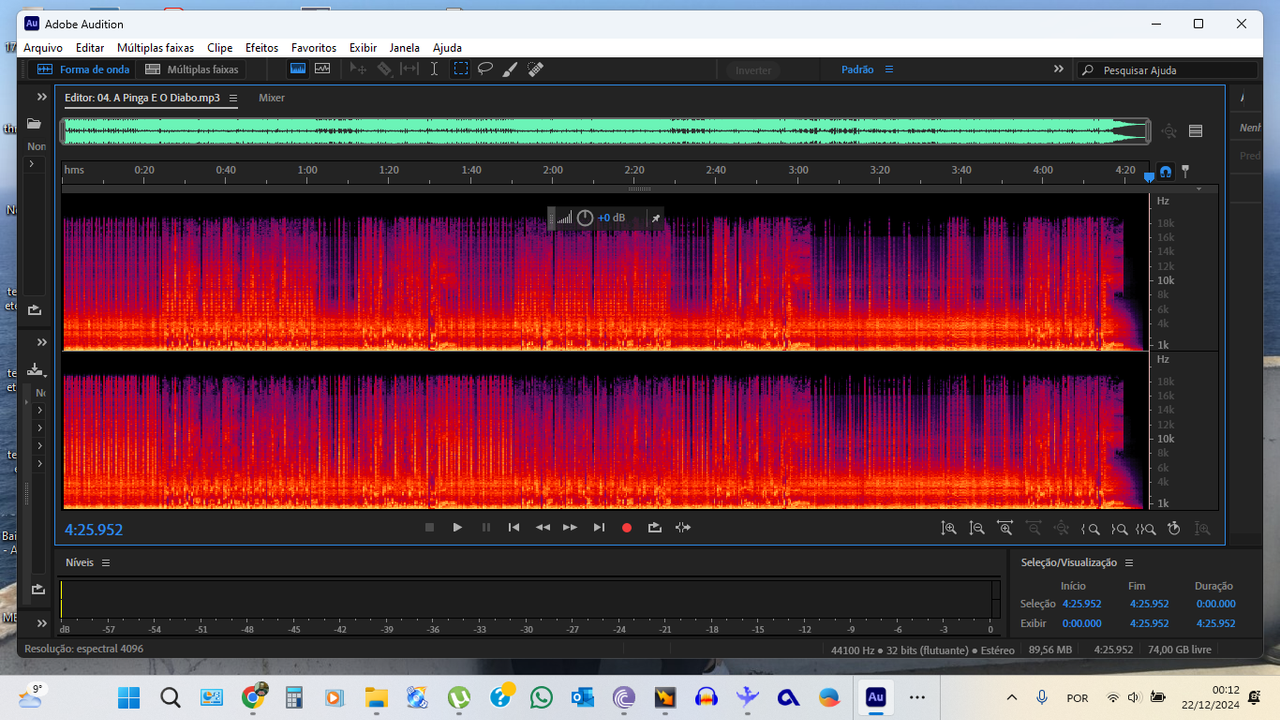Switch to Múltiplas faixas view
Screen dimensions: 1280x720
pyautogui.click(x=192, y=69)
